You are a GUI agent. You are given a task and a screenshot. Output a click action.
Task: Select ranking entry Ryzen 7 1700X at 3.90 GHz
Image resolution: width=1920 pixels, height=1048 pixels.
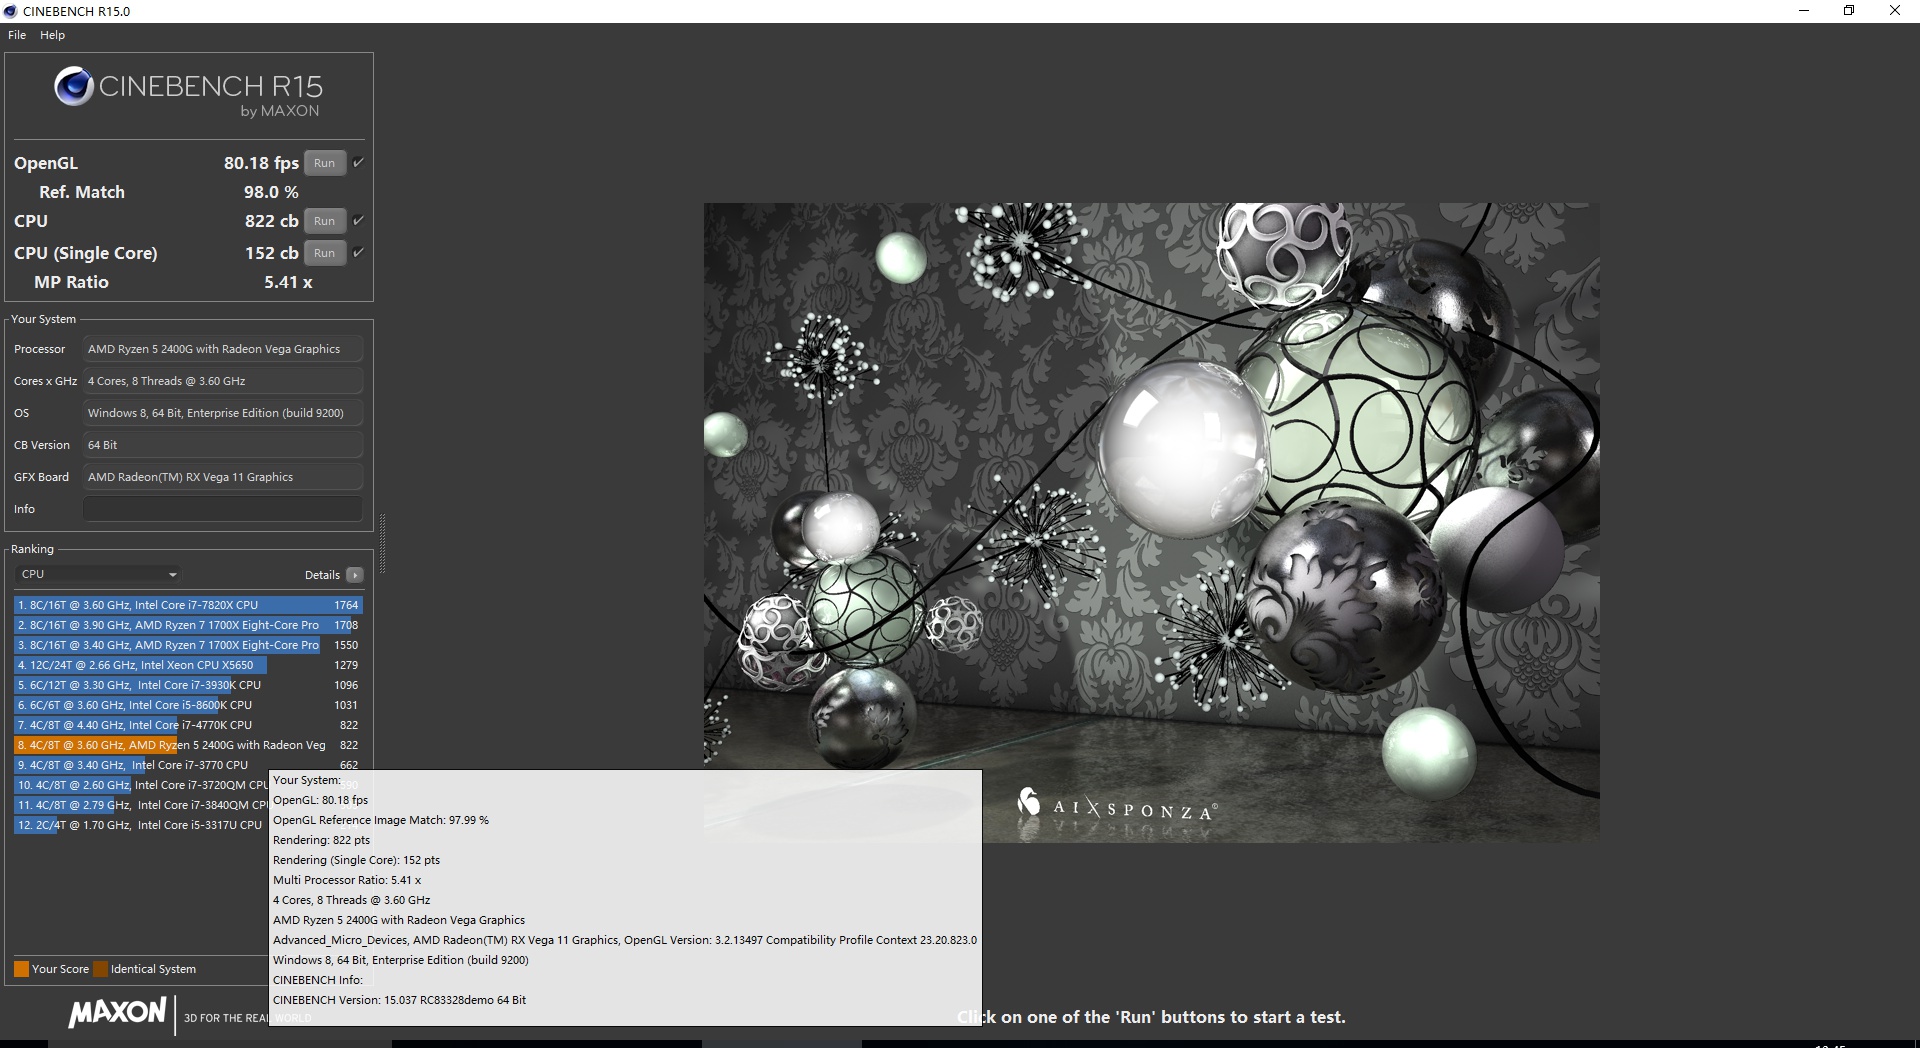tap(188, 625)
